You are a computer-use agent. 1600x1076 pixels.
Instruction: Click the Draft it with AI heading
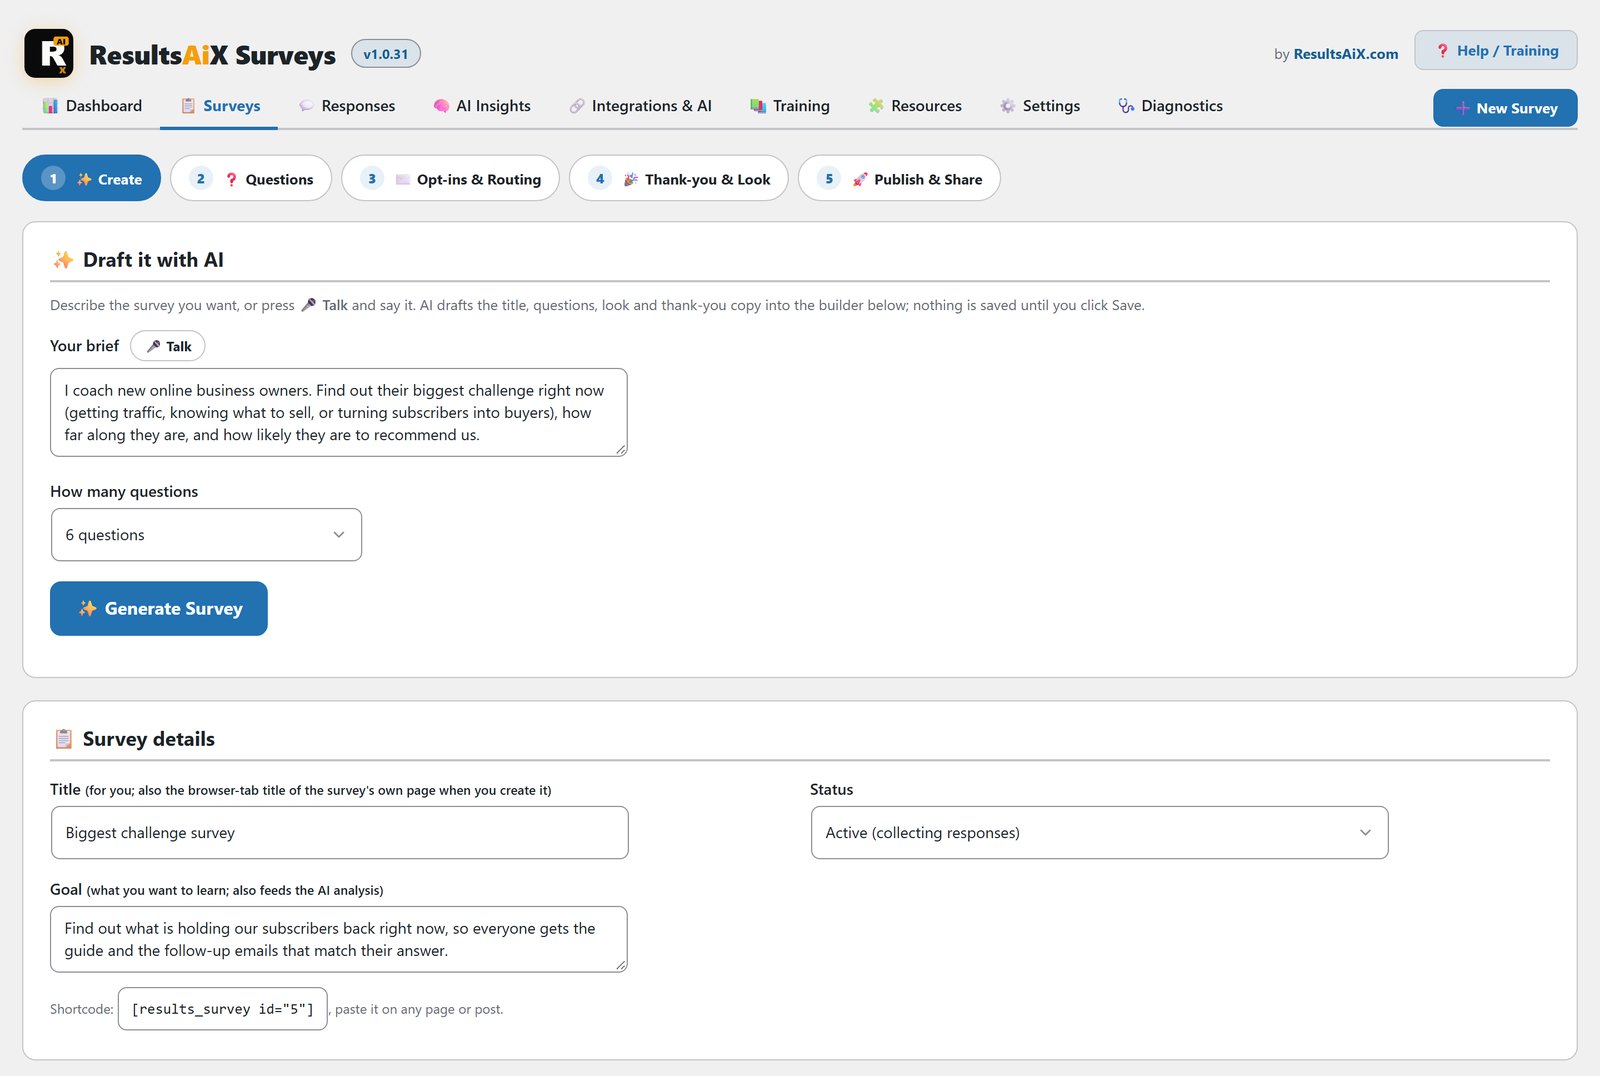[x=153, y=260]
